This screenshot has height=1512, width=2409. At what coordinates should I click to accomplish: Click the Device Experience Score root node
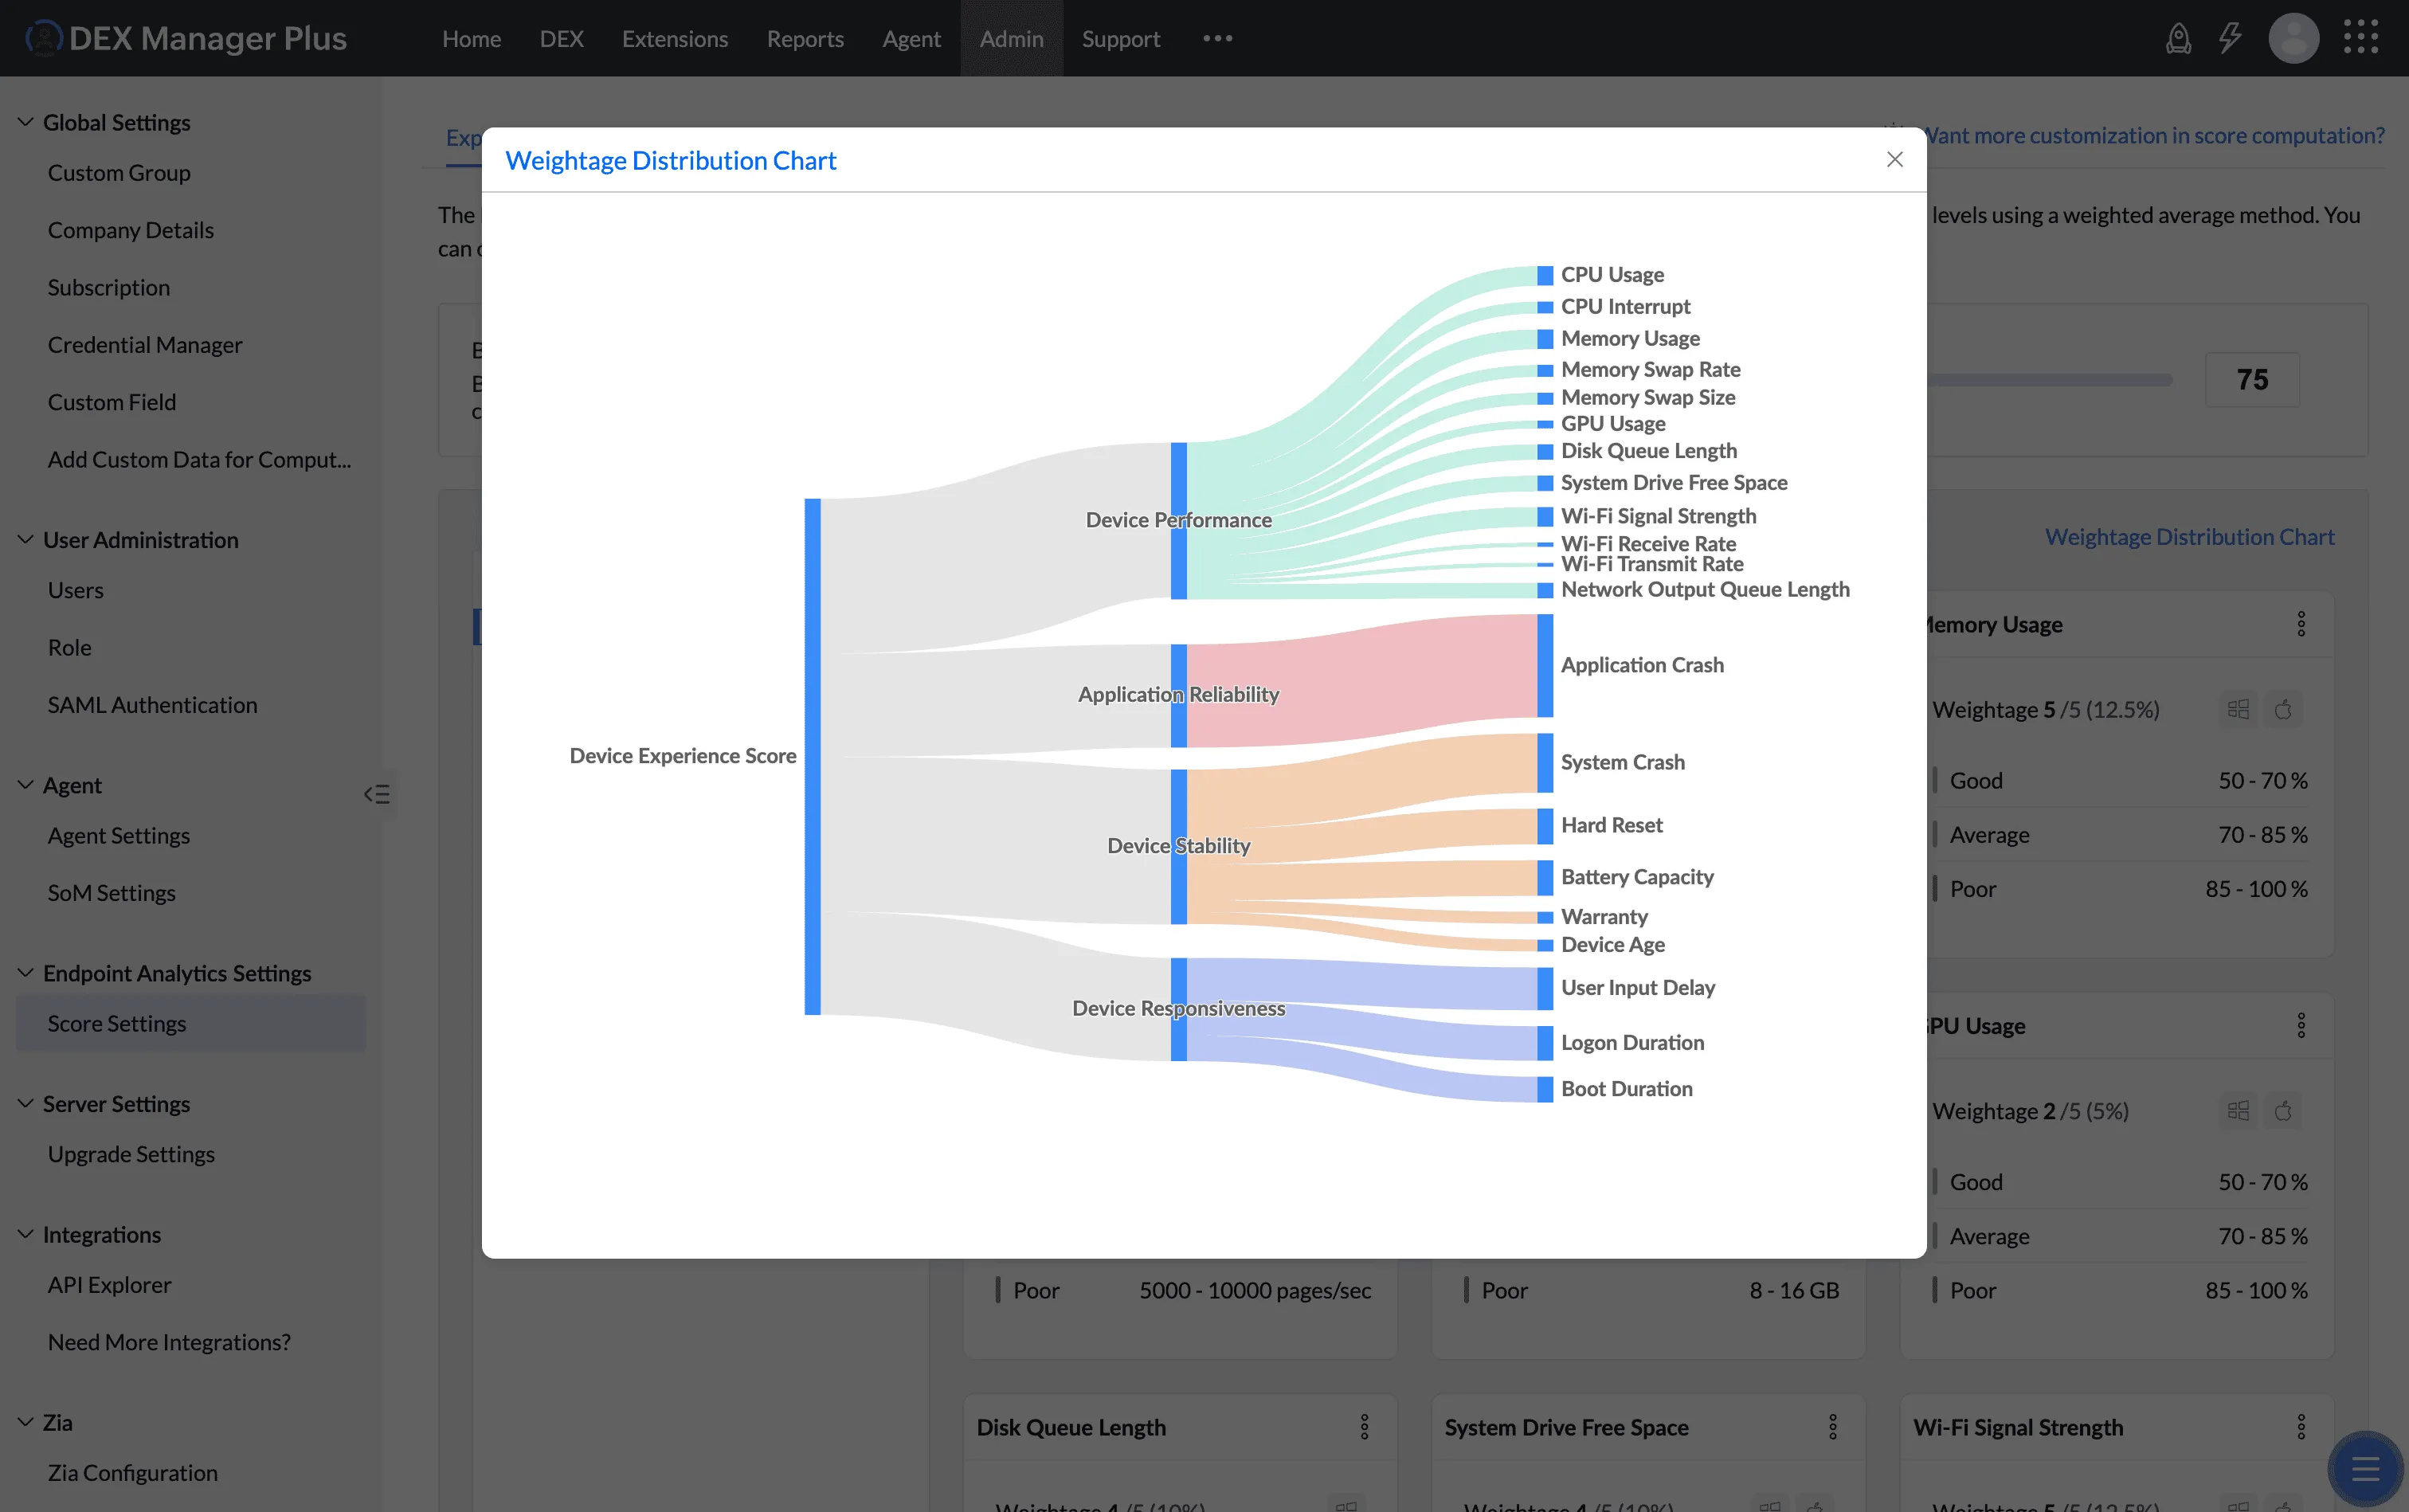(x=812, y=756)
